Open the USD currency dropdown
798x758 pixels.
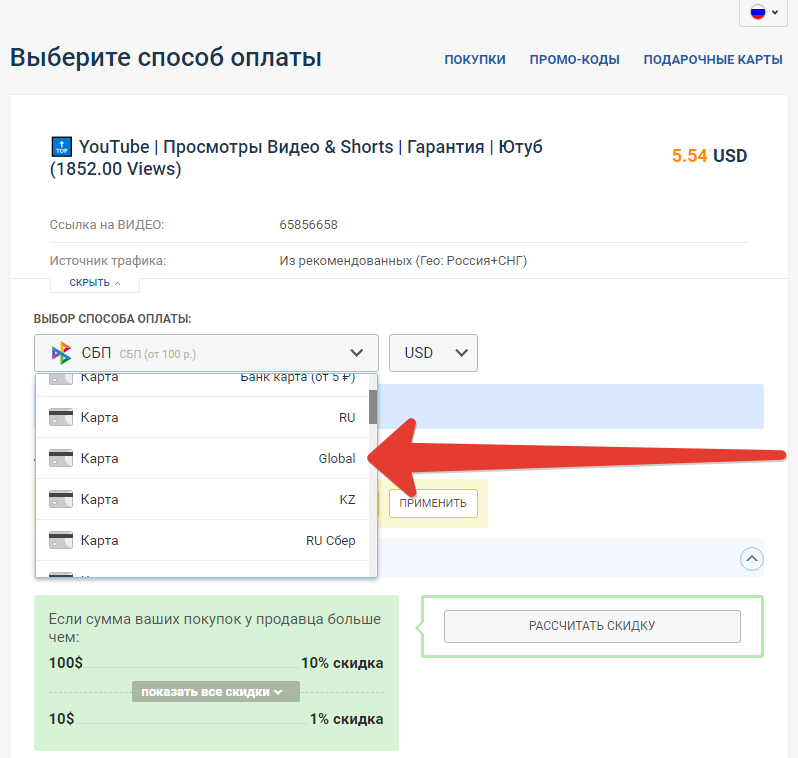433,353
